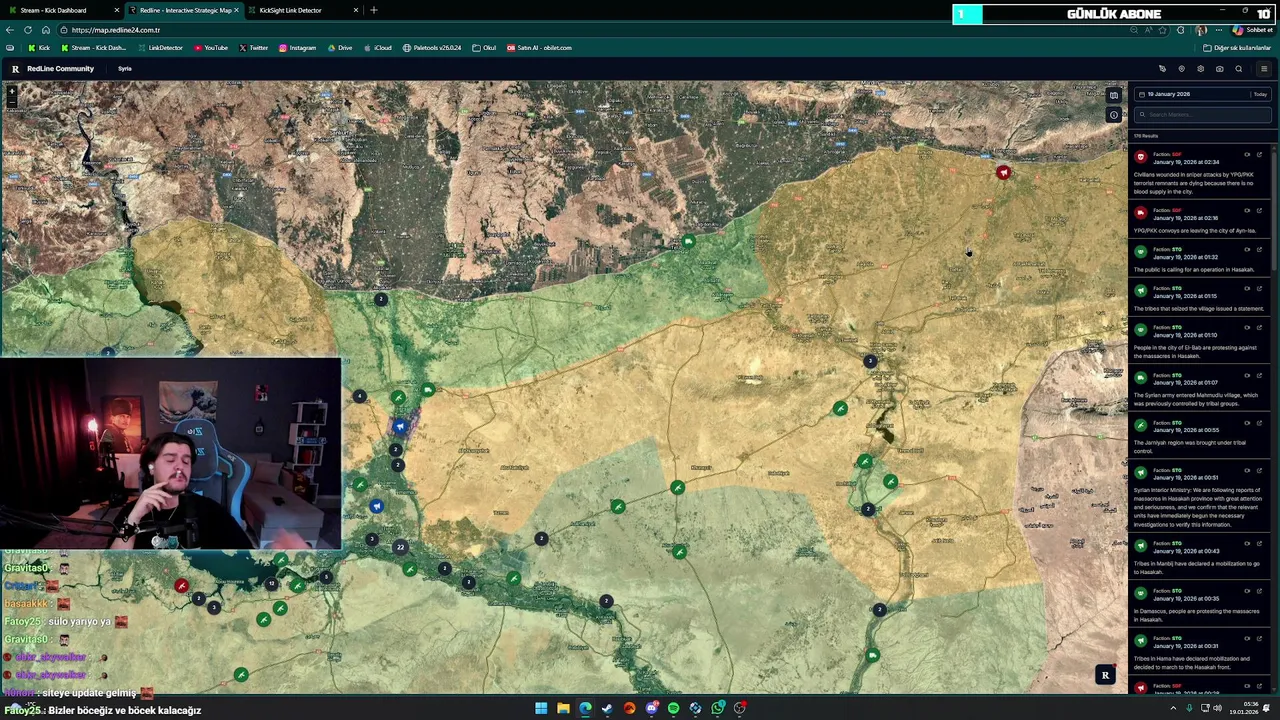
Task: Click the browser home button
Action: pos(46,30)
